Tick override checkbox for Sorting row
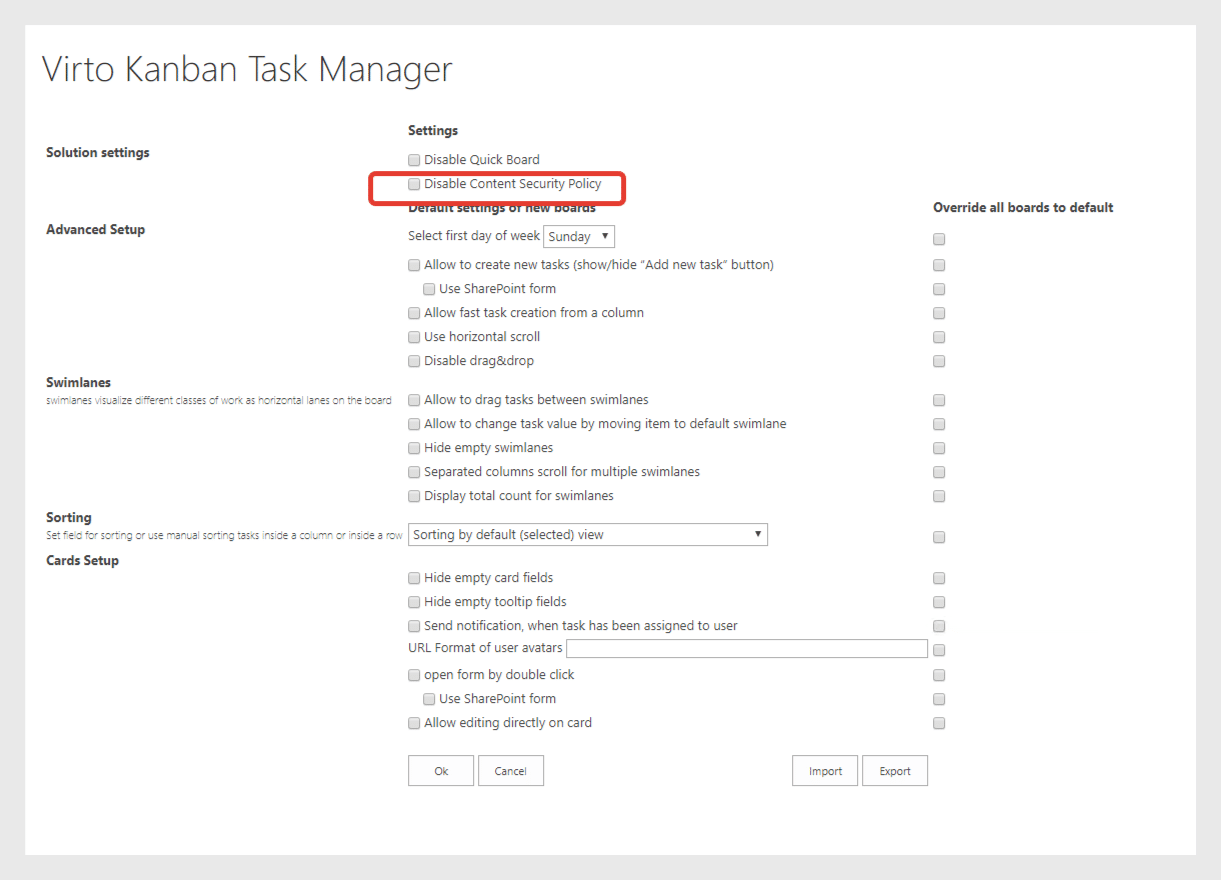 939,538
